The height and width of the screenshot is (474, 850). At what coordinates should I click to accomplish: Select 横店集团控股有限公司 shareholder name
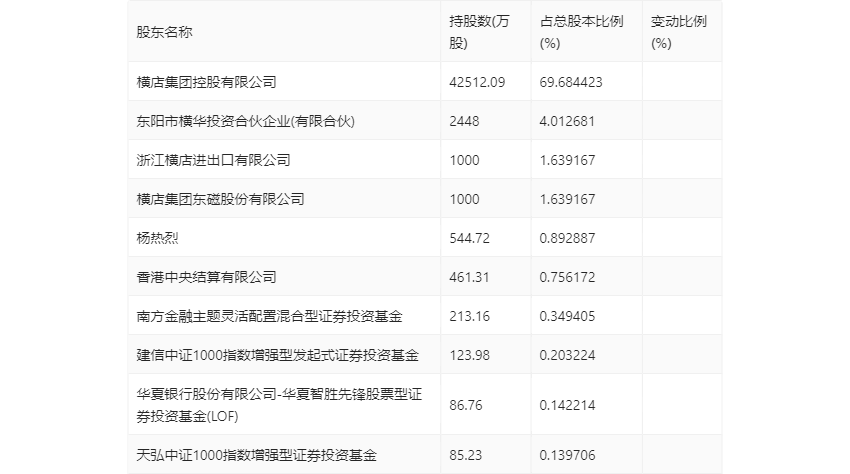(207, 82)
